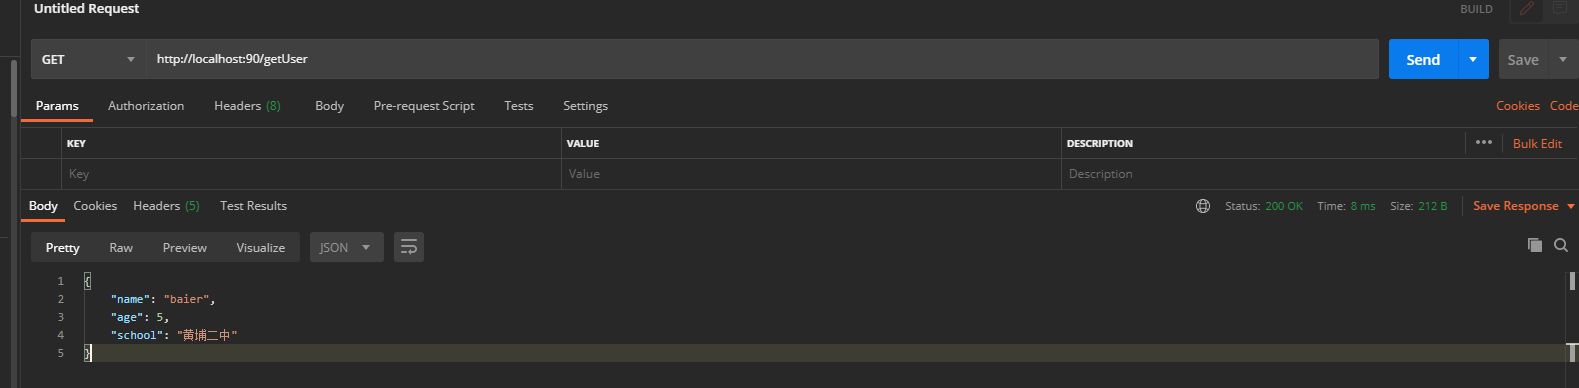Viewport: 1579px width, 388px height.
Task: Open the three-dots params column options
Action: pyautogui.click(x=1484, y=143)
